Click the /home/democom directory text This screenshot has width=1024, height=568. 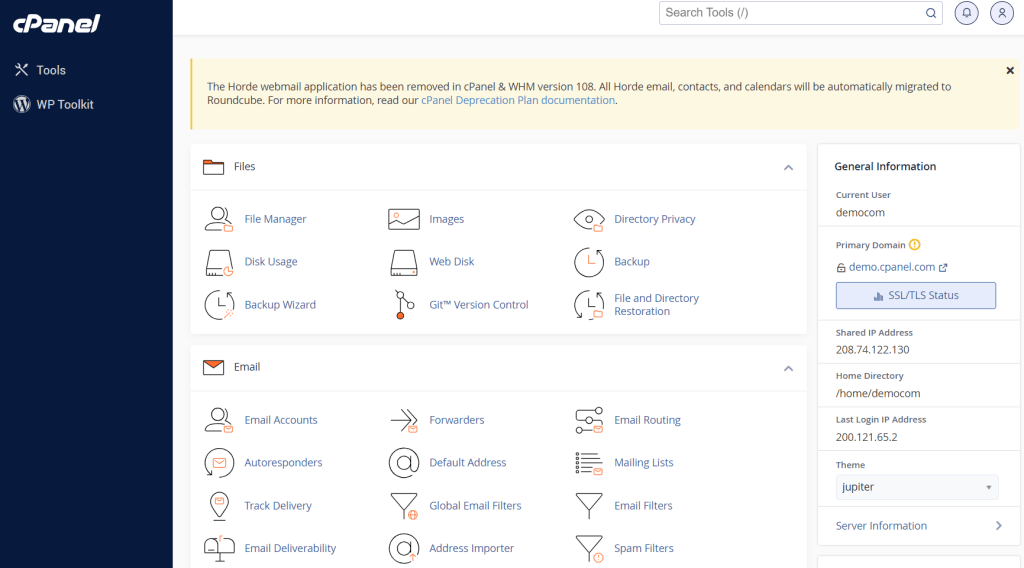click(878, 394)
